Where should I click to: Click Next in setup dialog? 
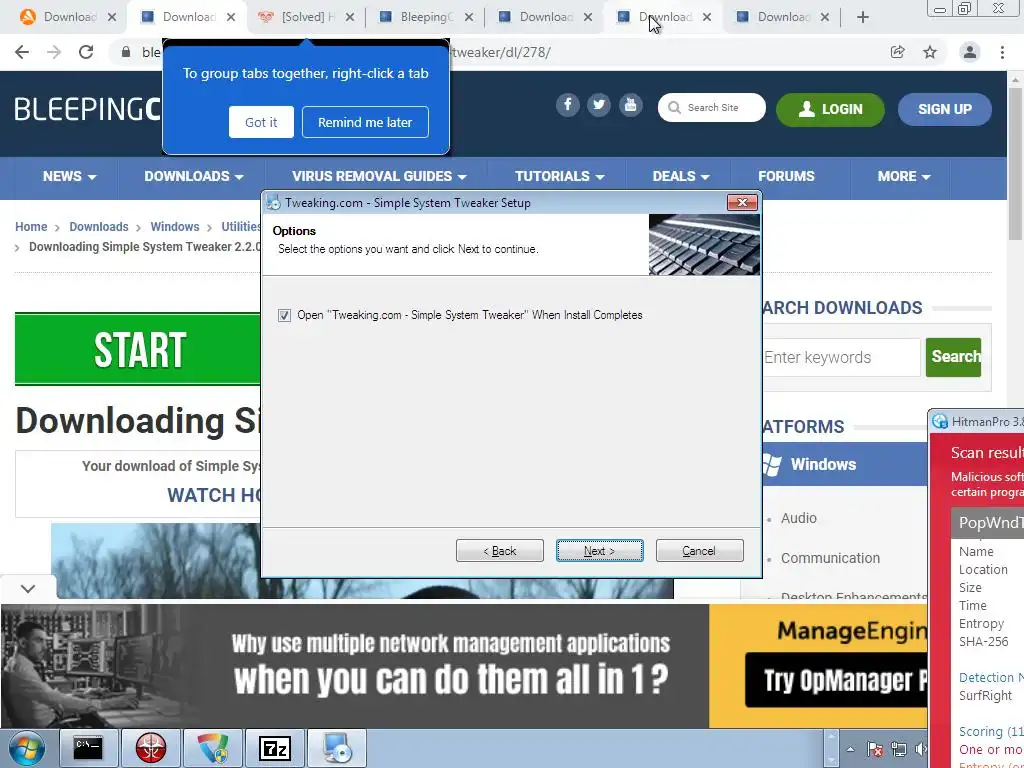click(600, 551)
